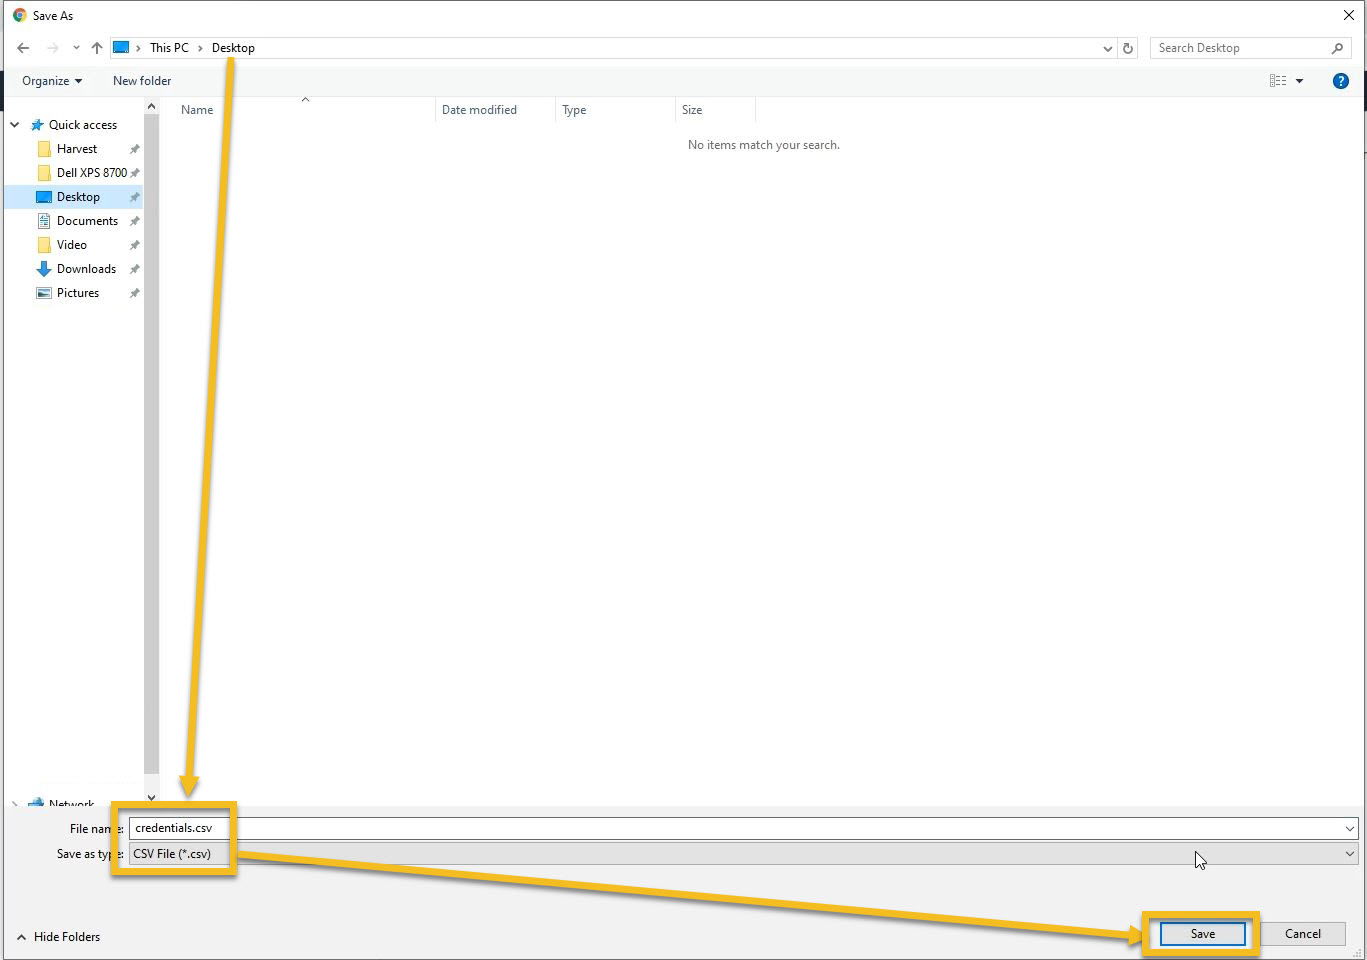This screenshot has width=1367, height=960.
Task: Open Documents in Quick access
Action: click(87, 221)
